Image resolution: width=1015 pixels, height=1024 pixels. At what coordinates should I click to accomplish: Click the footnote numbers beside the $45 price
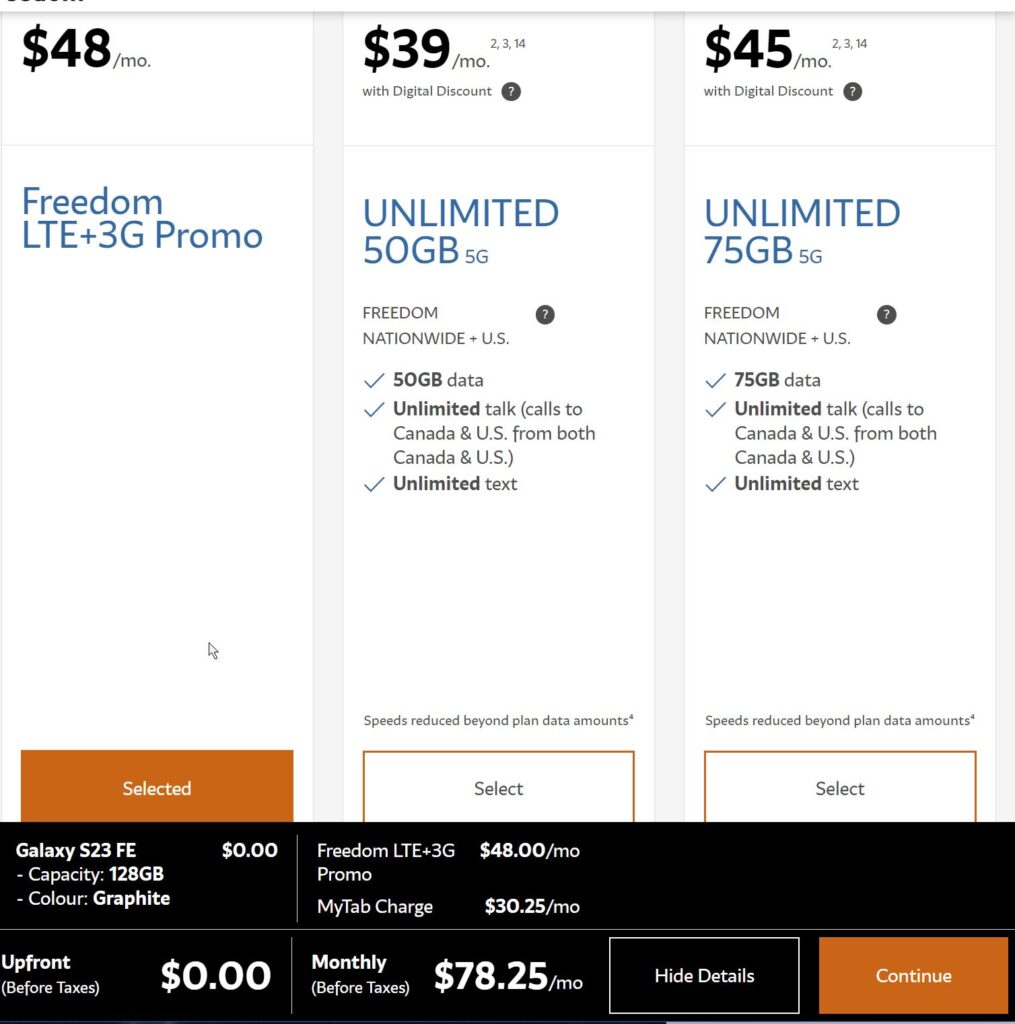849,44
